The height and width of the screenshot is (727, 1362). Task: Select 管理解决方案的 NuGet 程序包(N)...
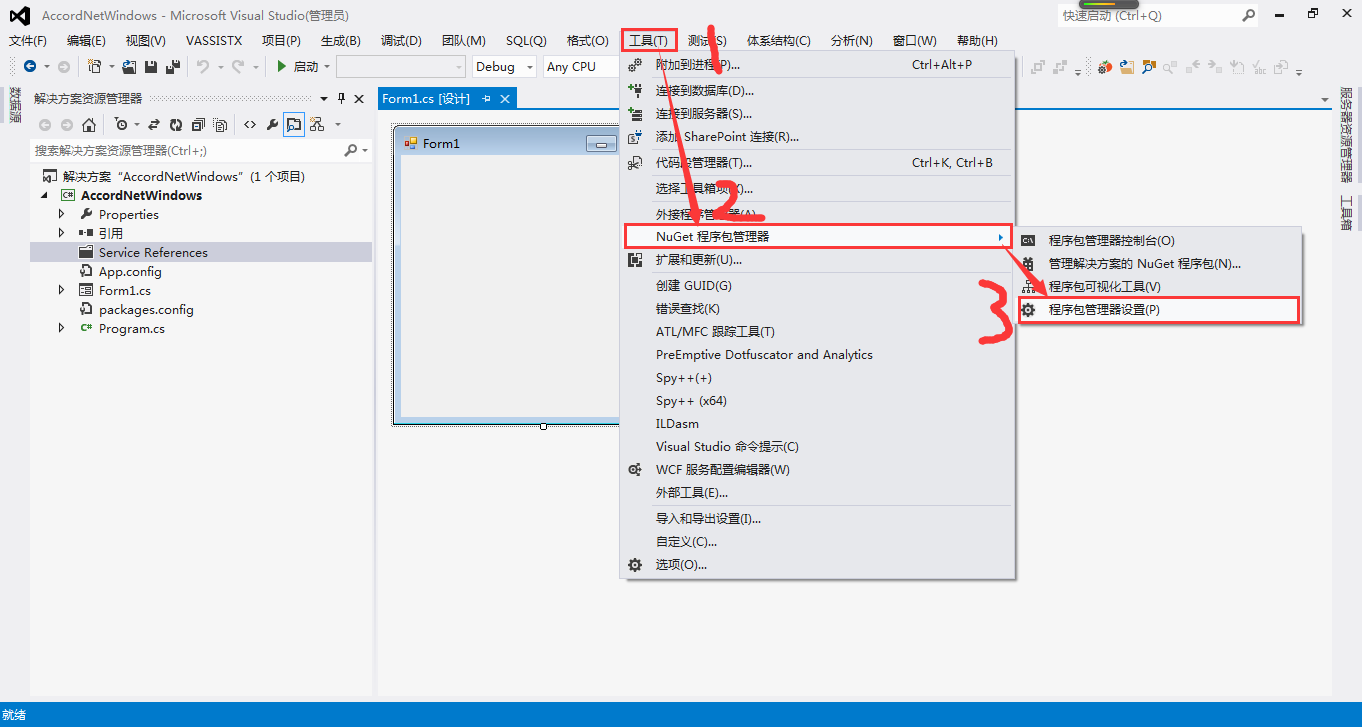[x=1158, y=264]
